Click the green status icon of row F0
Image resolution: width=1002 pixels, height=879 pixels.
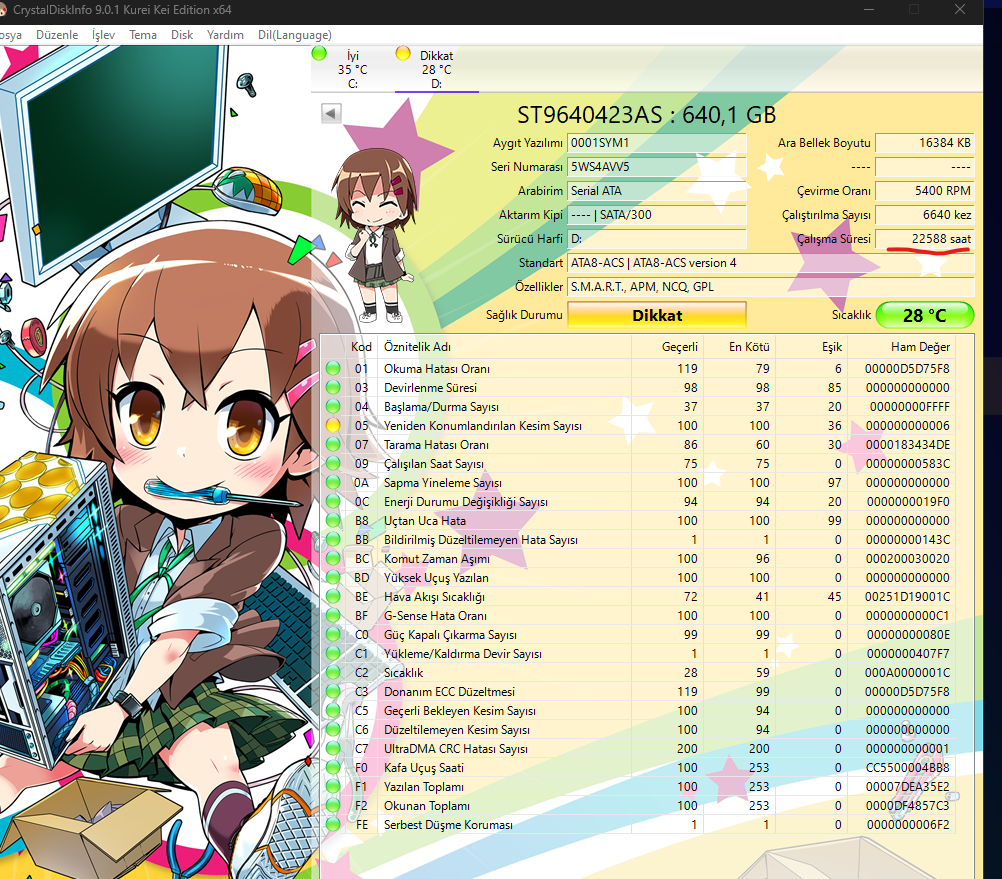coord(333,767)
